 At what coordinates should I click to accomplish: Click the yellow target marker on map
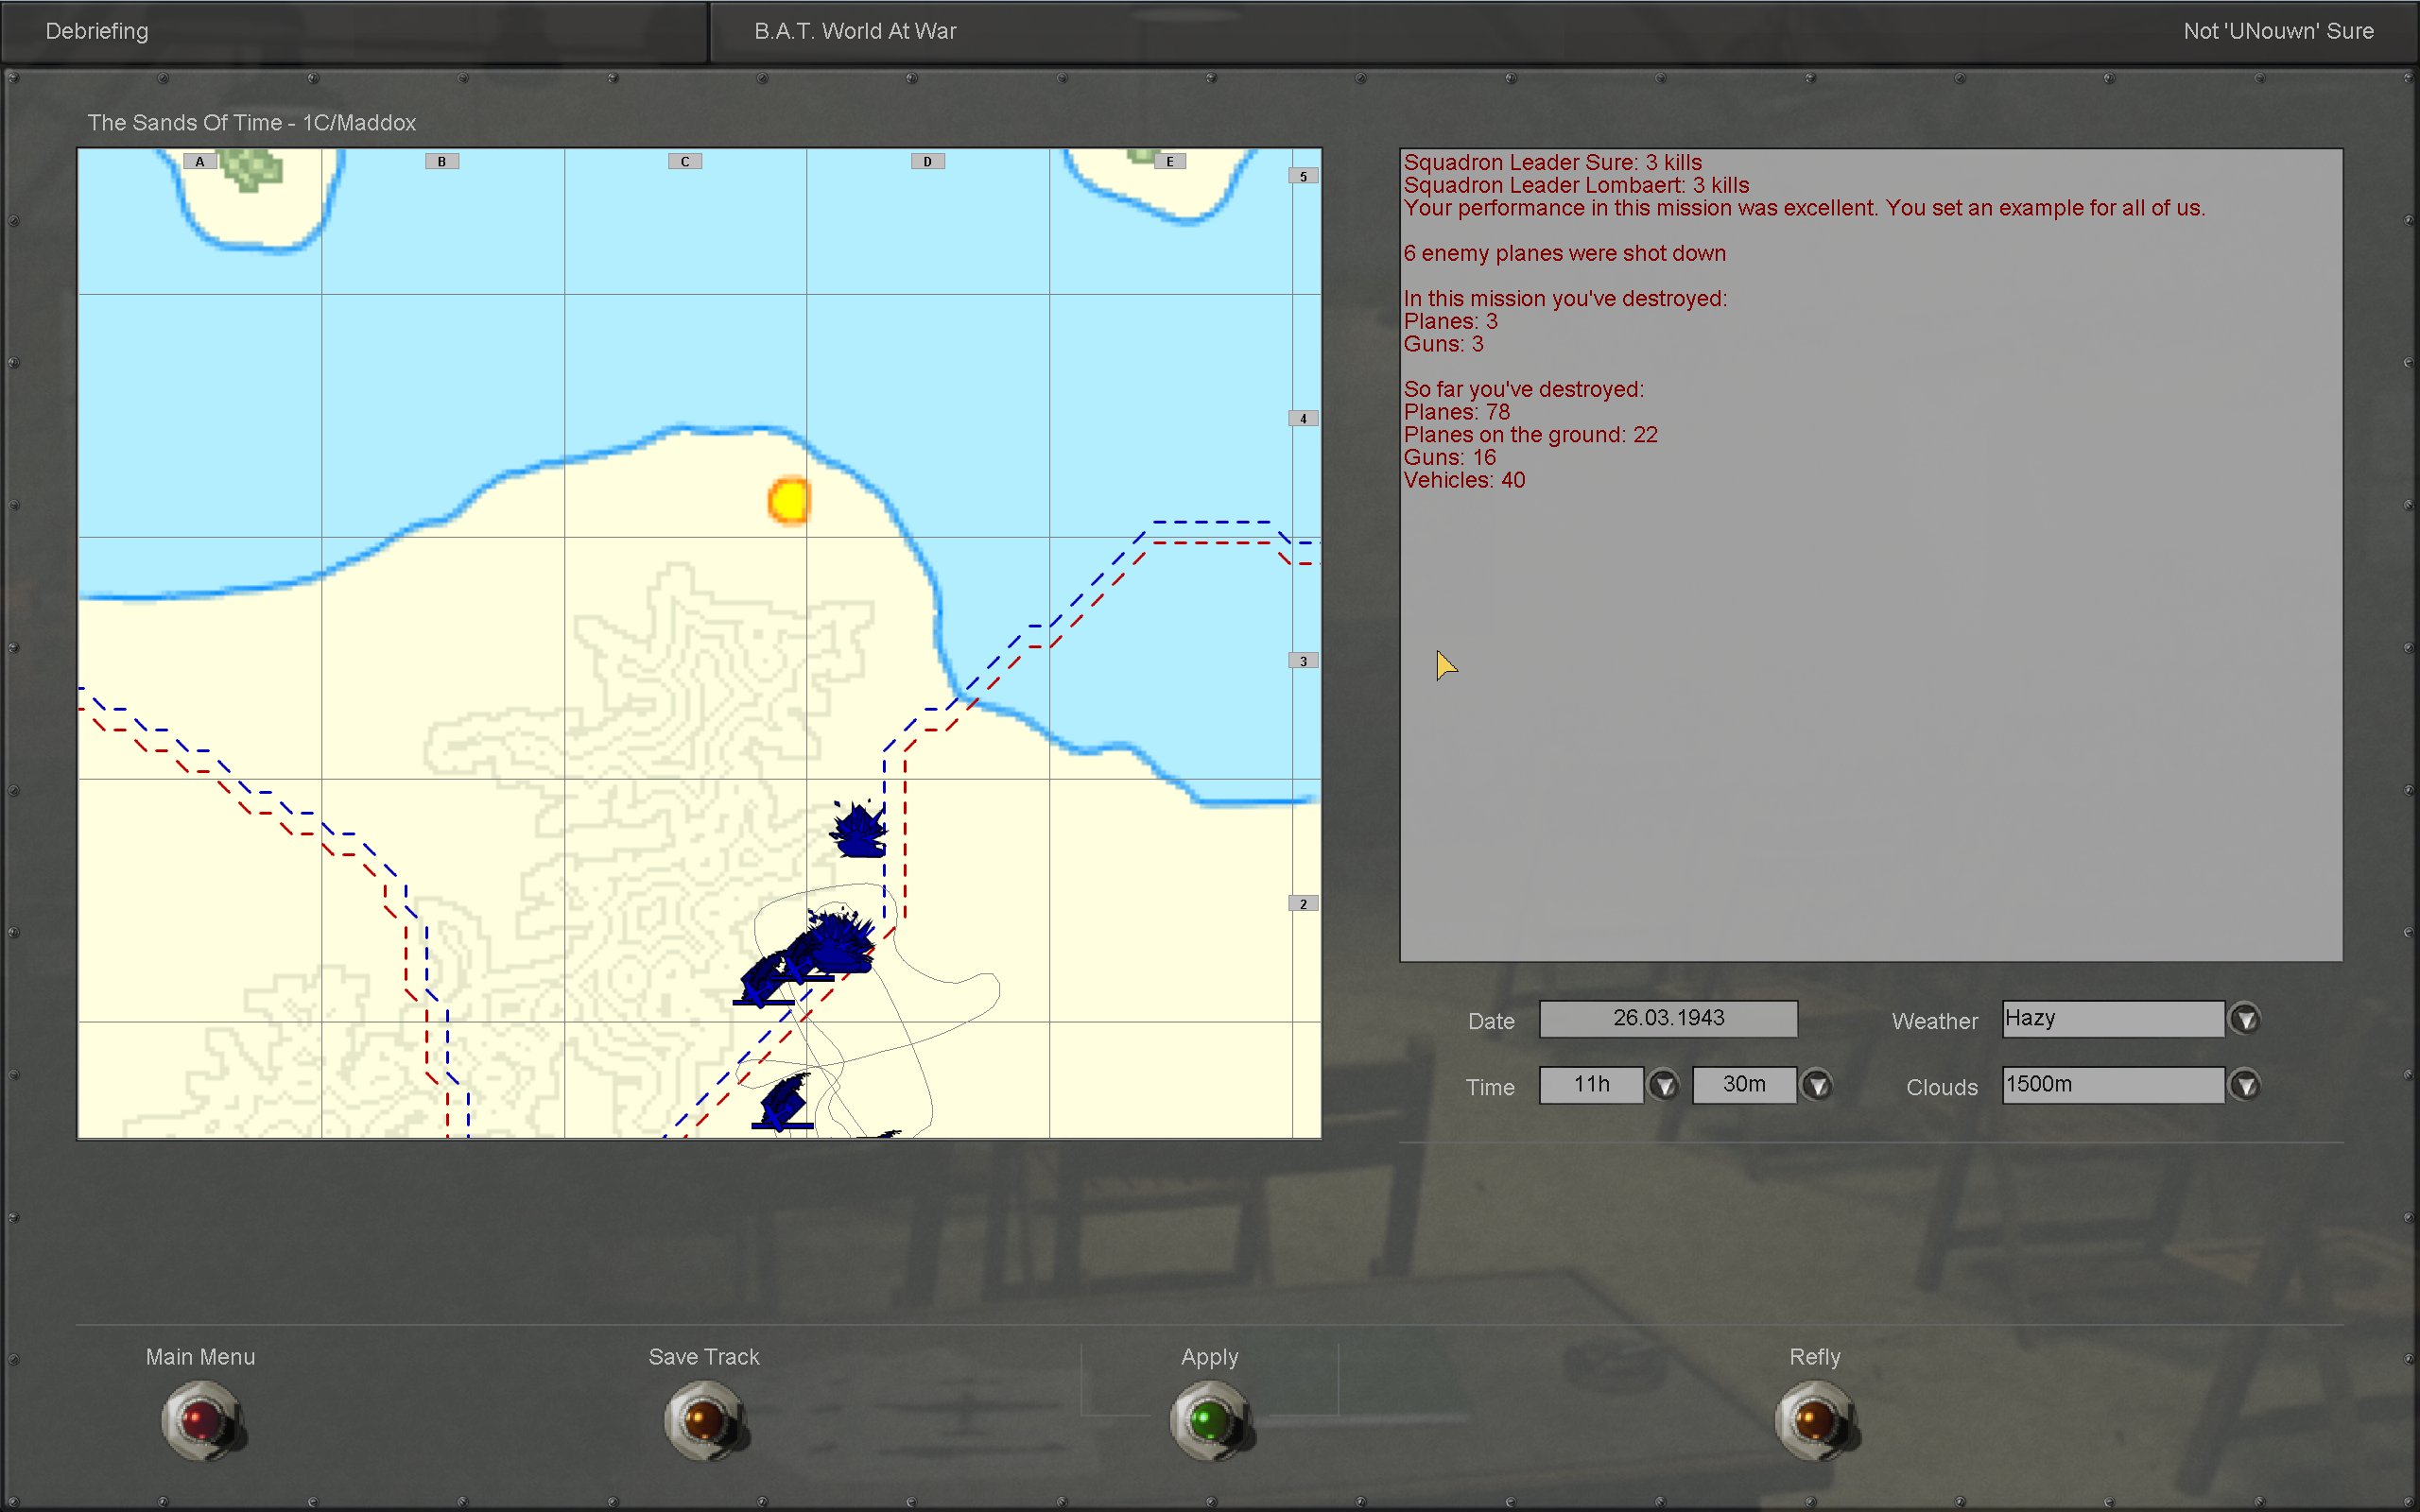(x=789, y=500)
